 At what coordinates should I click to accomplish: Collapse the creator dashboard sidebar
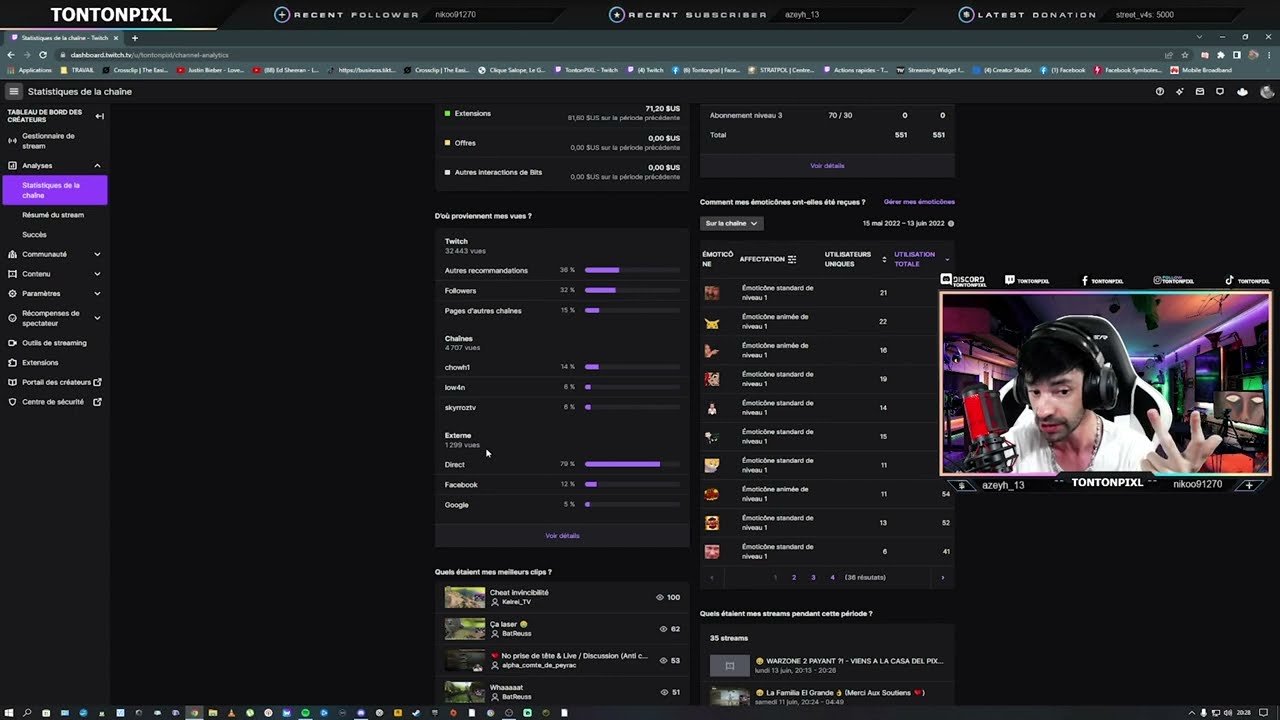coord(99,116)
